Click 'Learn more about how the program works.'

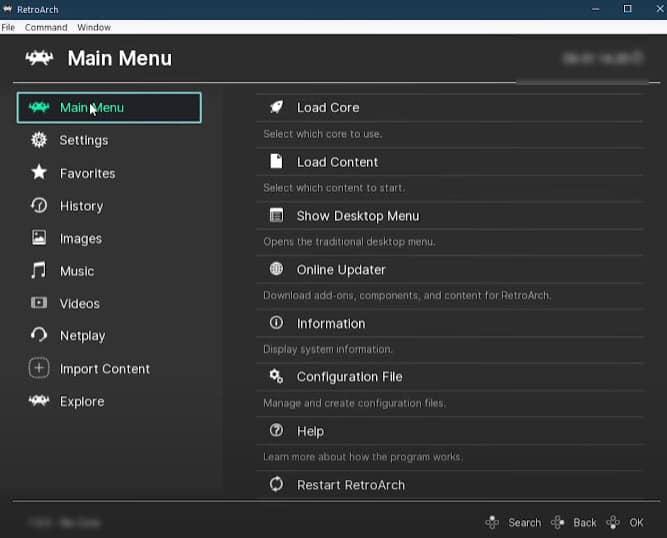coord(363,457)
